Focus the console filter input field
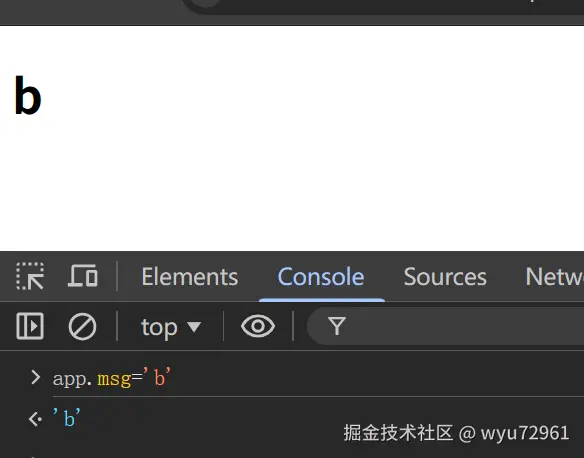This screenshot has height=458, width=584. click(x=445, y=326)
